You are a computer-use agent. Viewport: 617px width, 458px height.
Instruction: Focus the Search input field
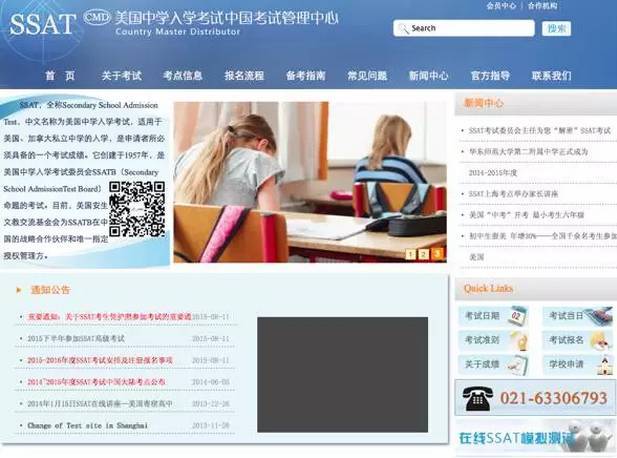[464, 28]
